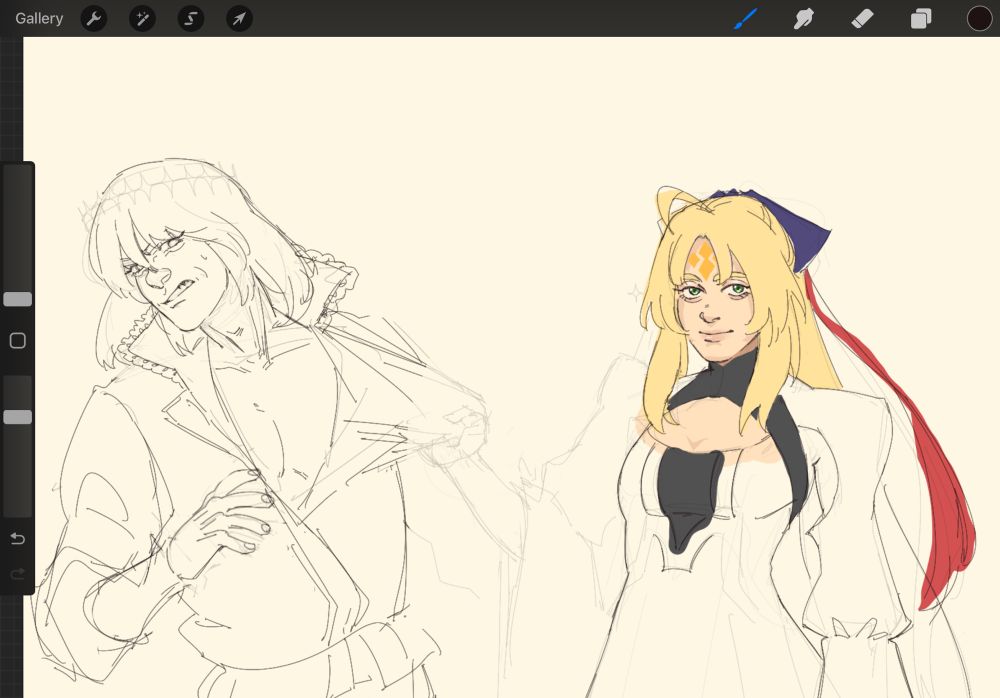Viewport: 1000px width, 698px height.
Task: Tap the square Modify button on sidebar
Action: 18,341
